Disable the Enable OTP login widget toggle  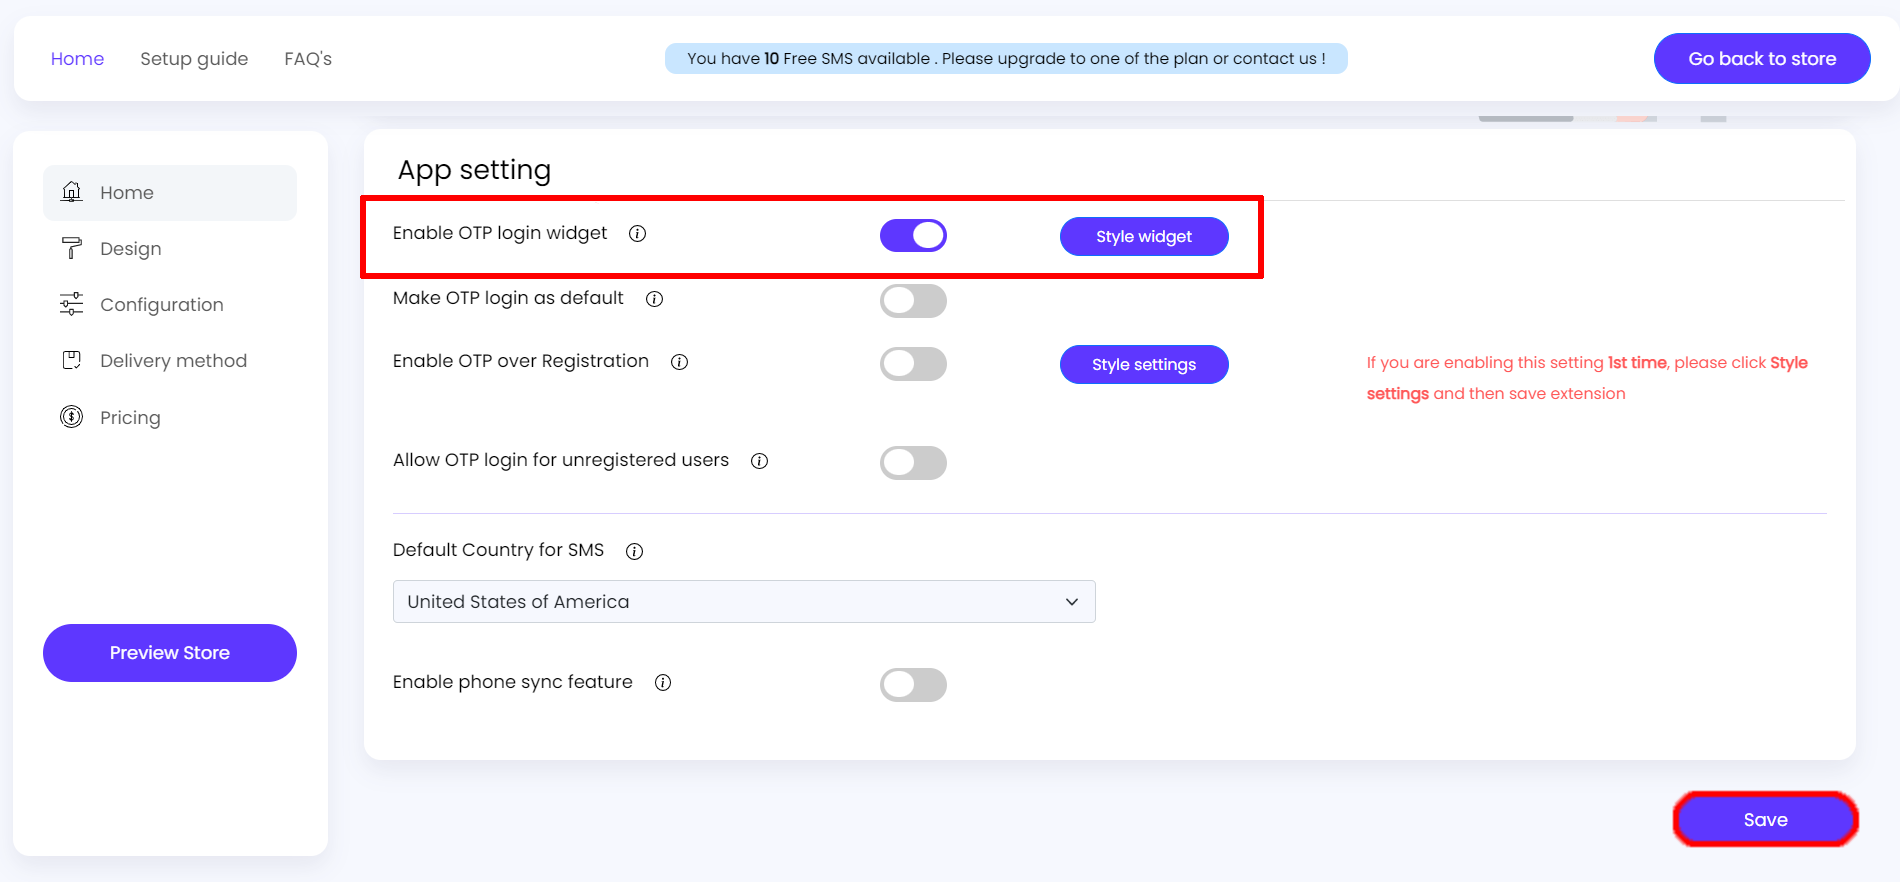point(913,236)
